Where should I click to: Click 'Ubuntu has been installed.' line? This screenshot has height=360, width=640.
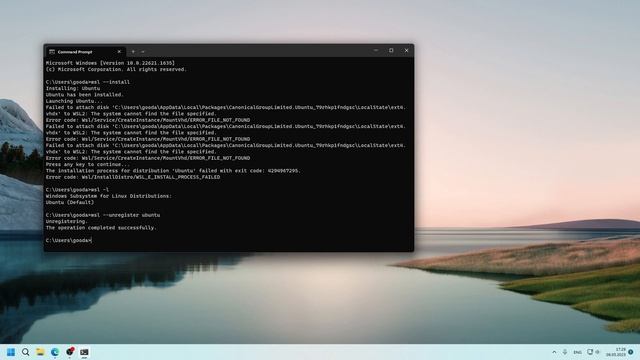[84, 95]
